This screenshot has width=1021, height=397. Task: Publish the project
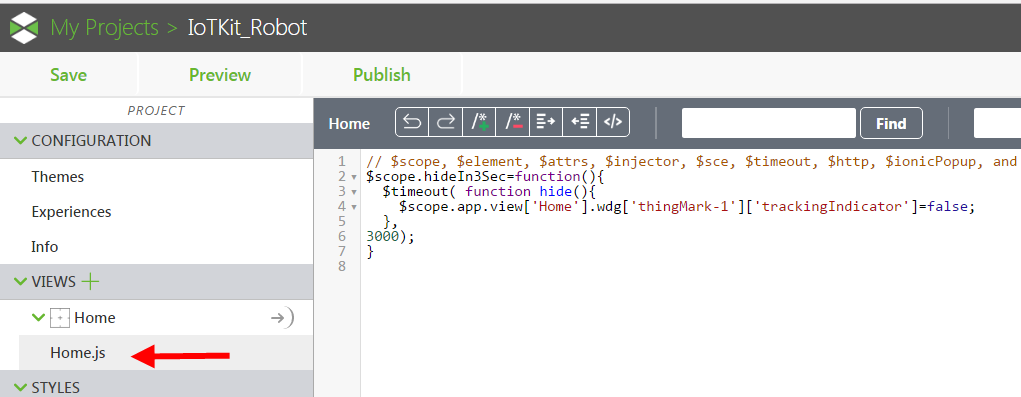click(382, 75)
